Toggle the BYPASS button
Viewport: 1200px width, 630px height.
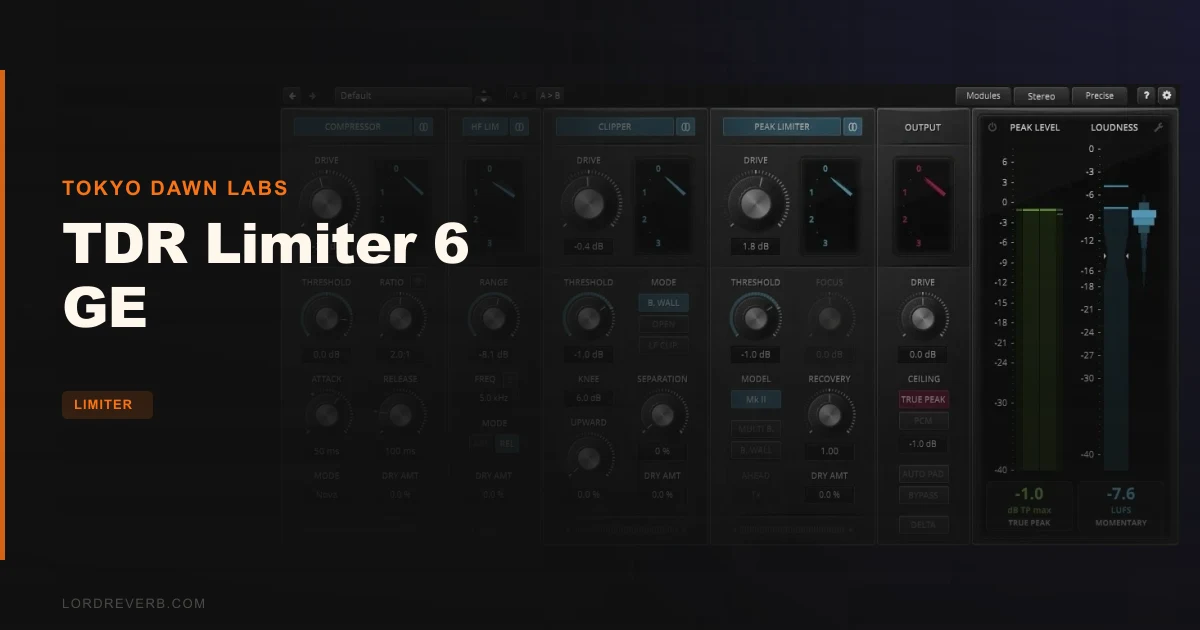[x=923, y=495]
